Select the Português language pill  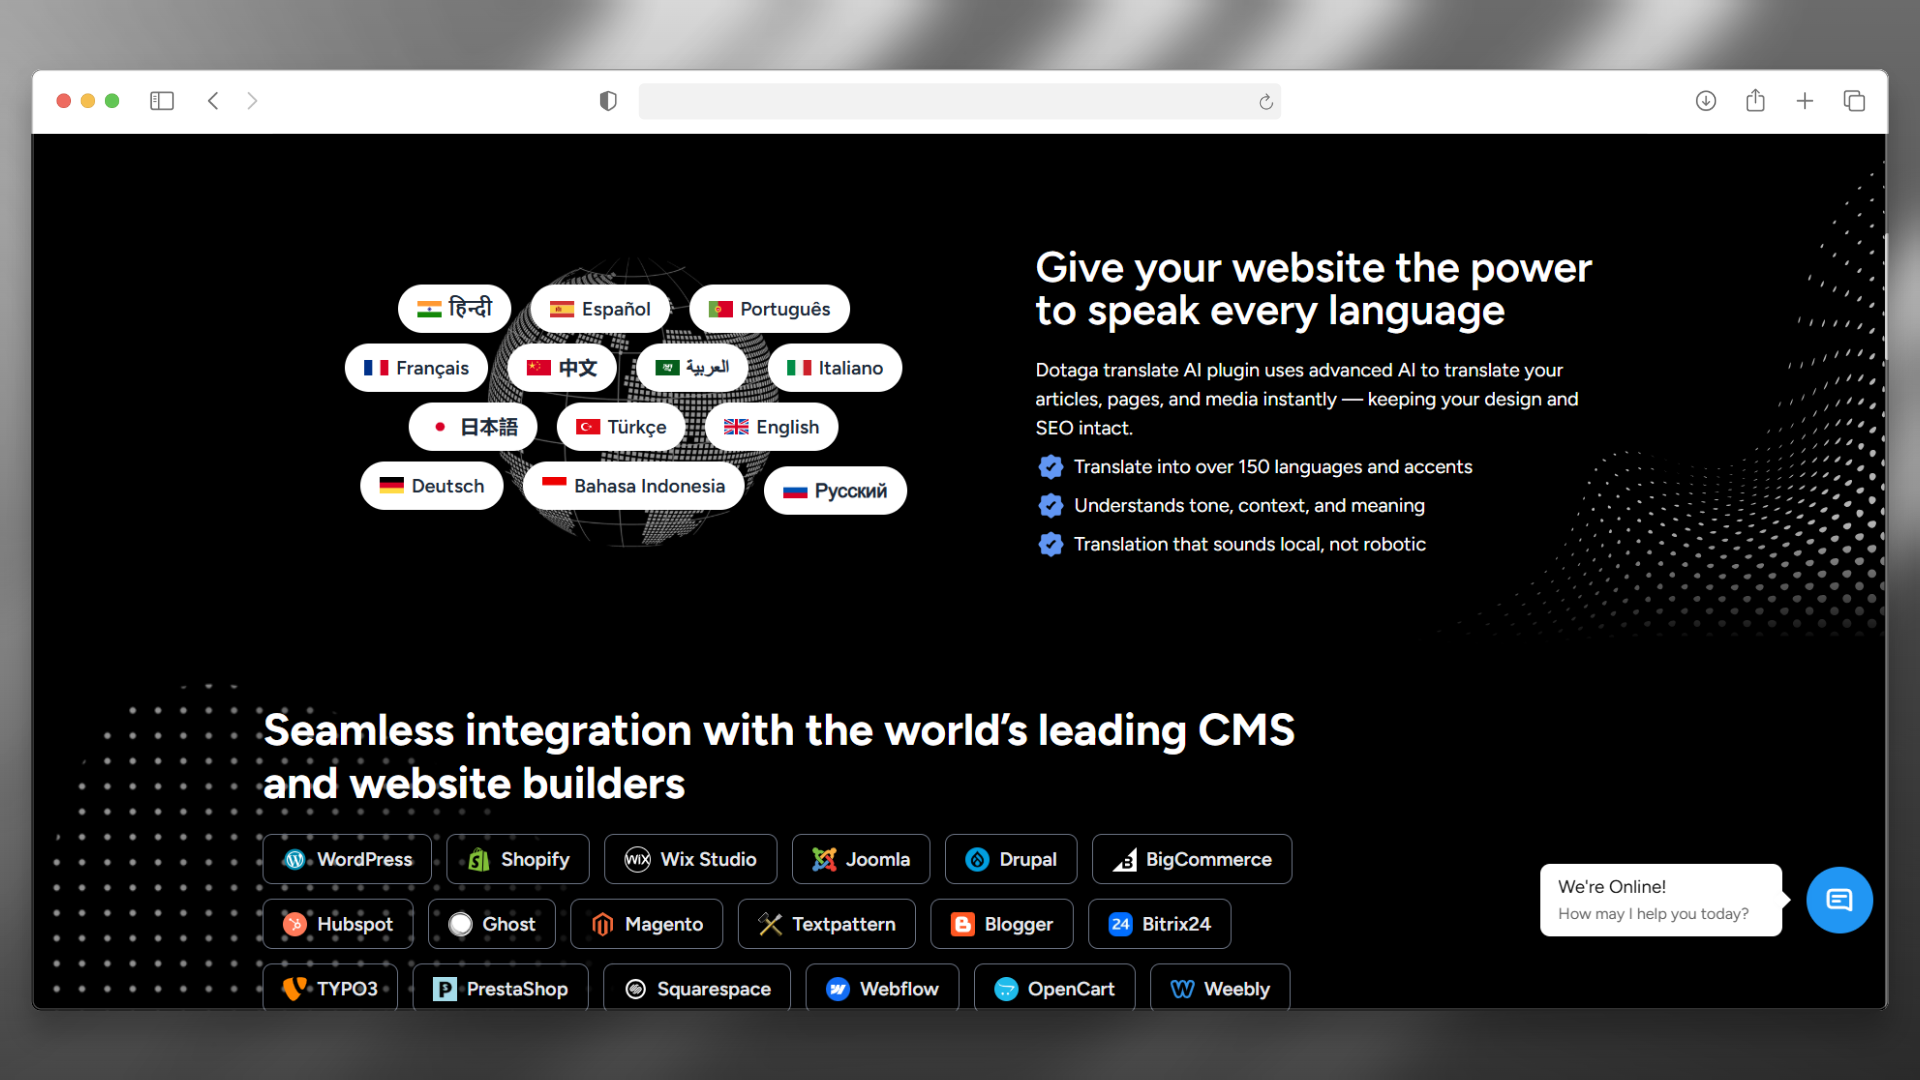pos(769,309)
